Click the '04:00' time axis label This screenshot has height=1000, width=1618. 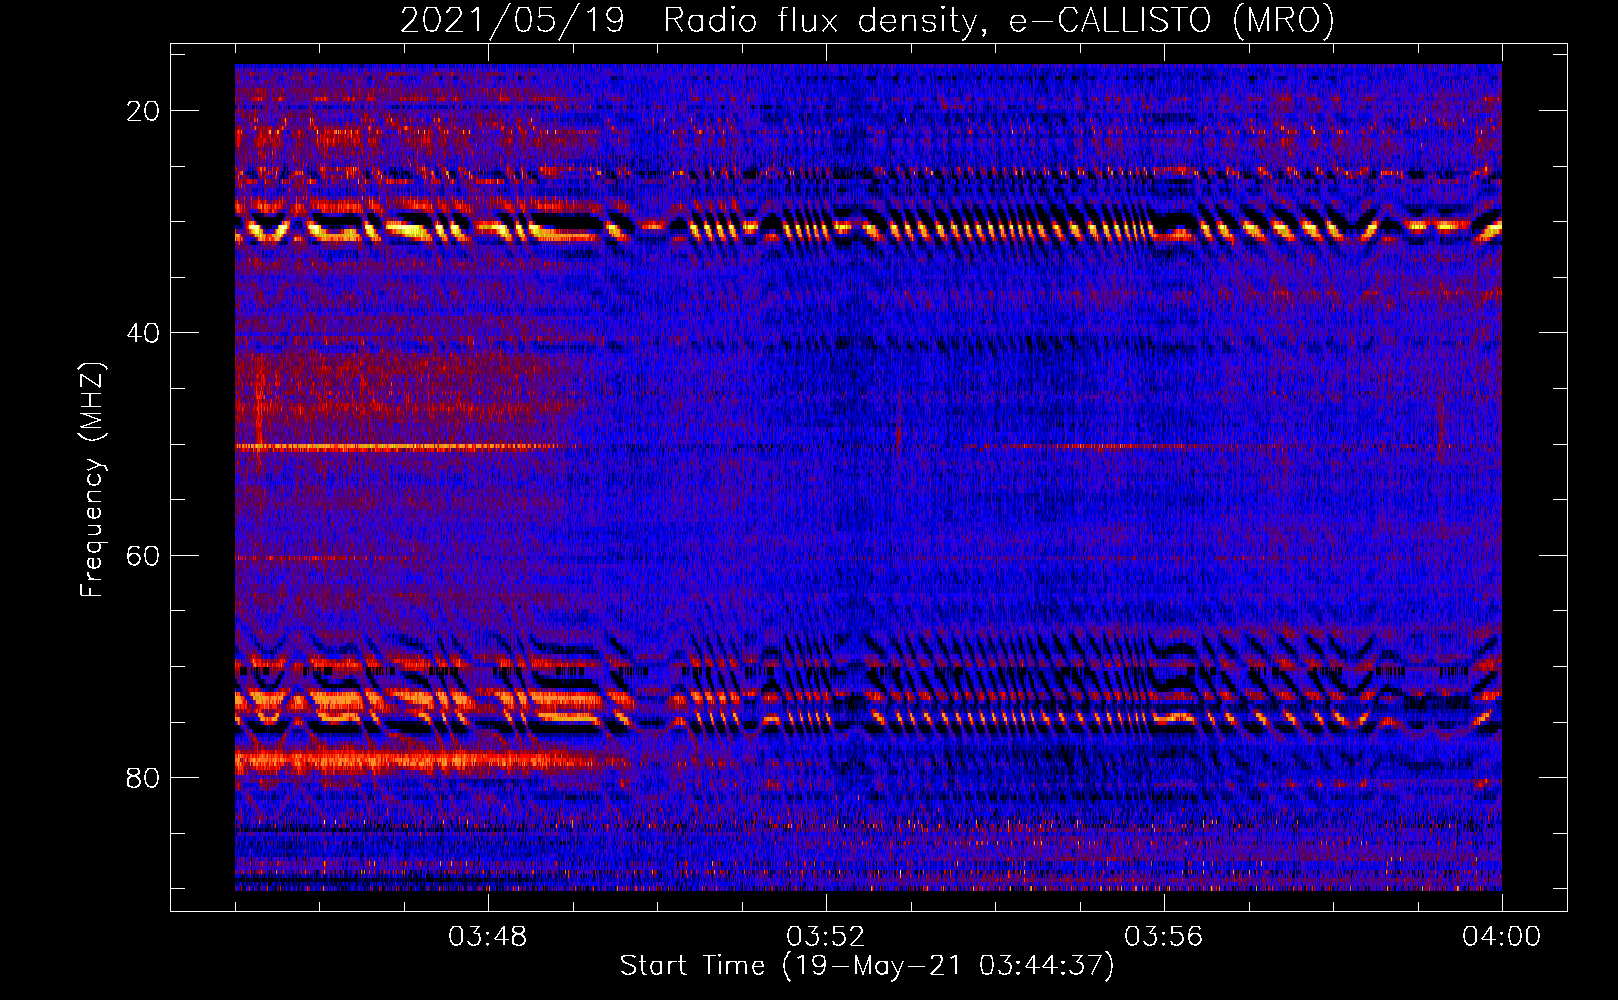pyautogui.click(x=1501, y=937)
